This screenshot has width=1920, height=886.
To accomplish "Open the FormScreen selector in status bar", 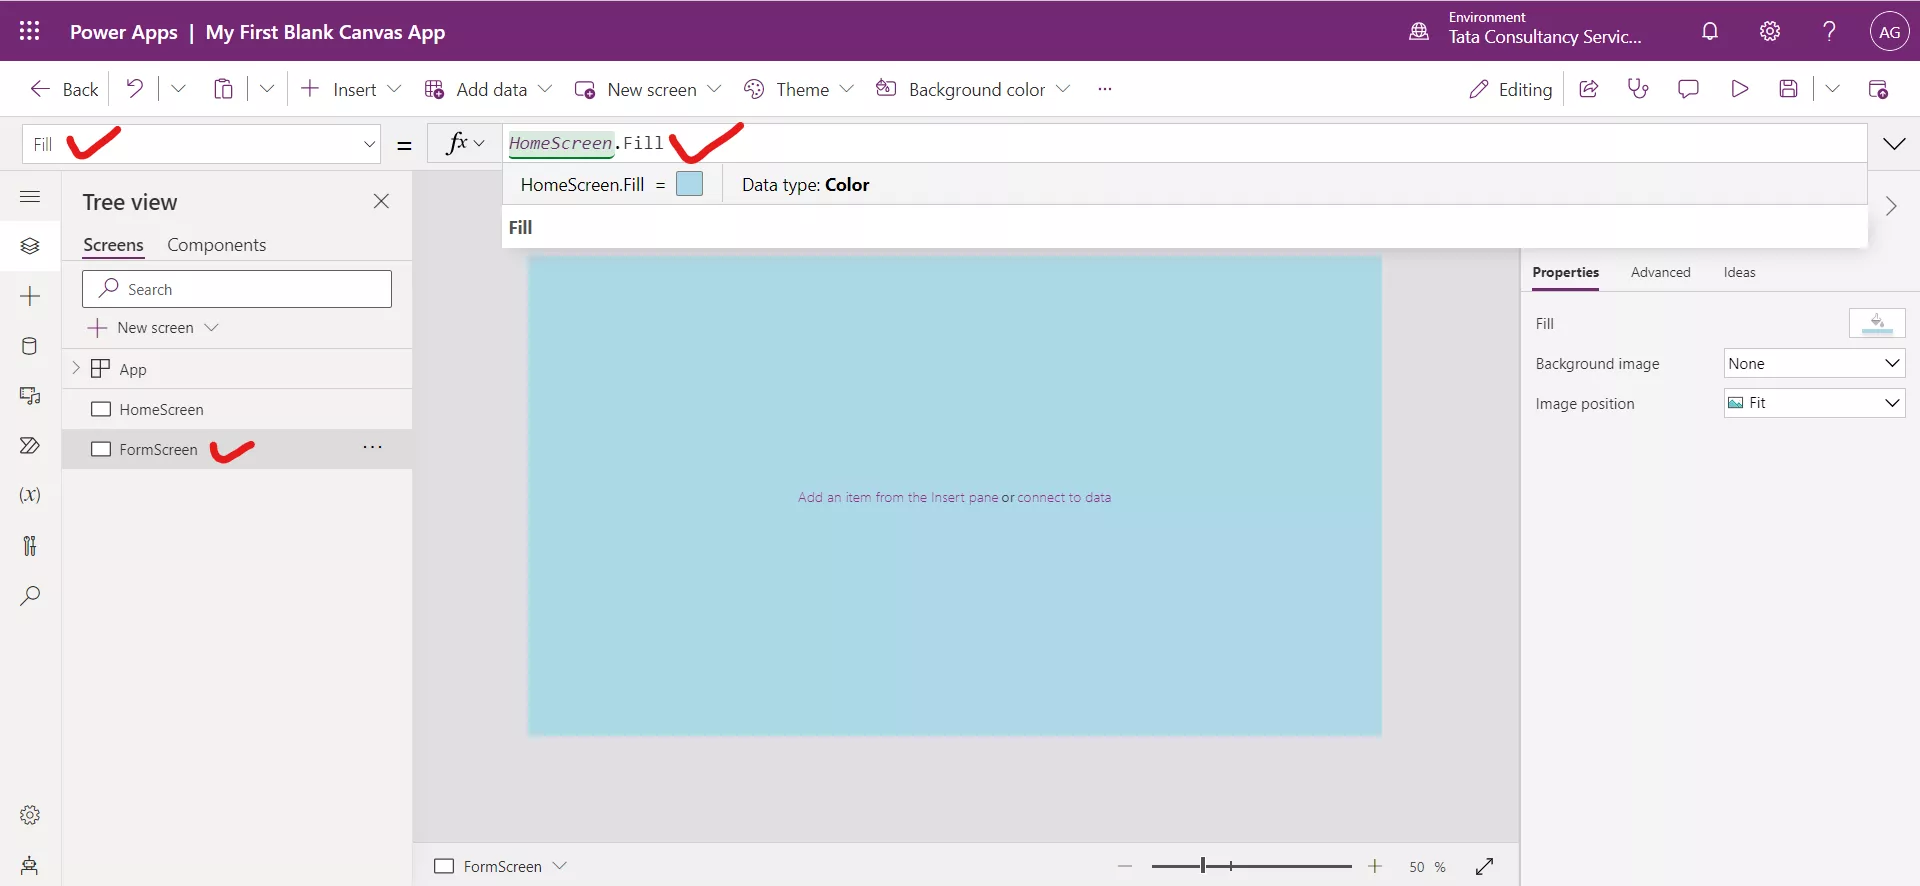I will click(500, 866).
